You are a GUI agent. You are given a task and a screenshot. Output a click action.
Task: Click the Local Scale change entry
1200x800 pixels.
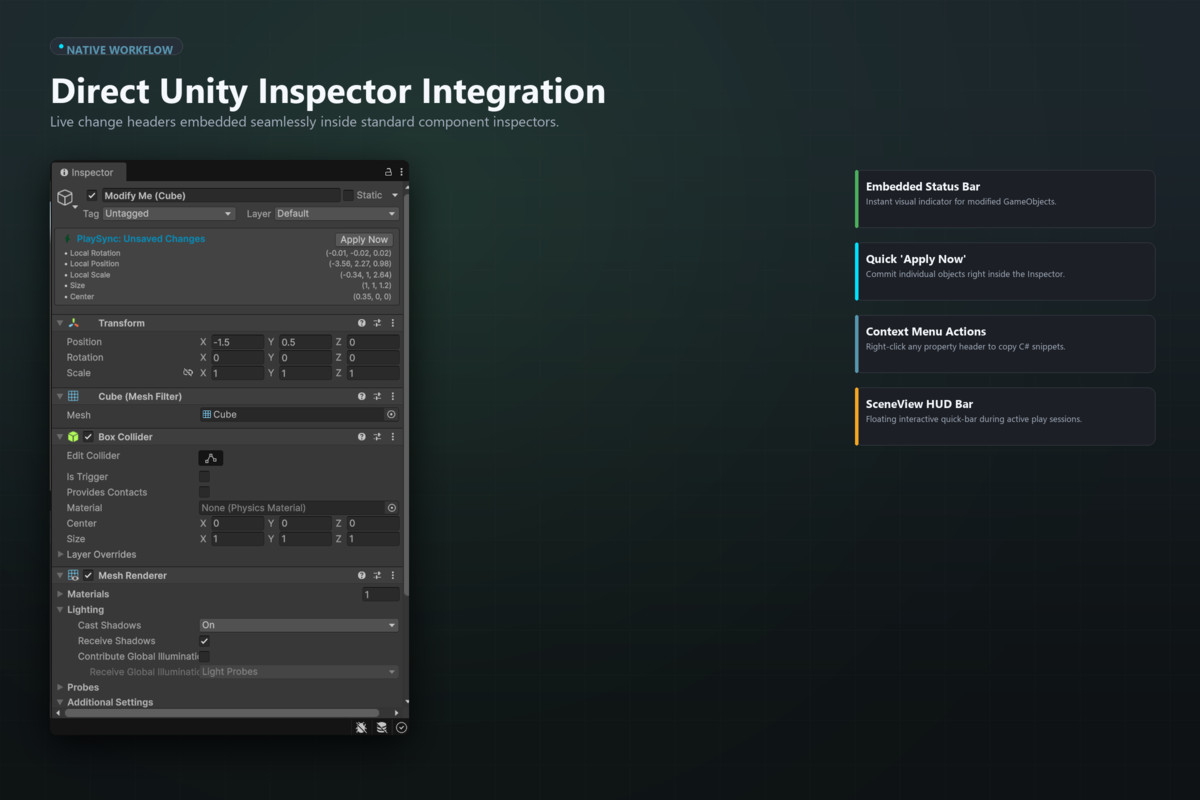coord(229,275)
